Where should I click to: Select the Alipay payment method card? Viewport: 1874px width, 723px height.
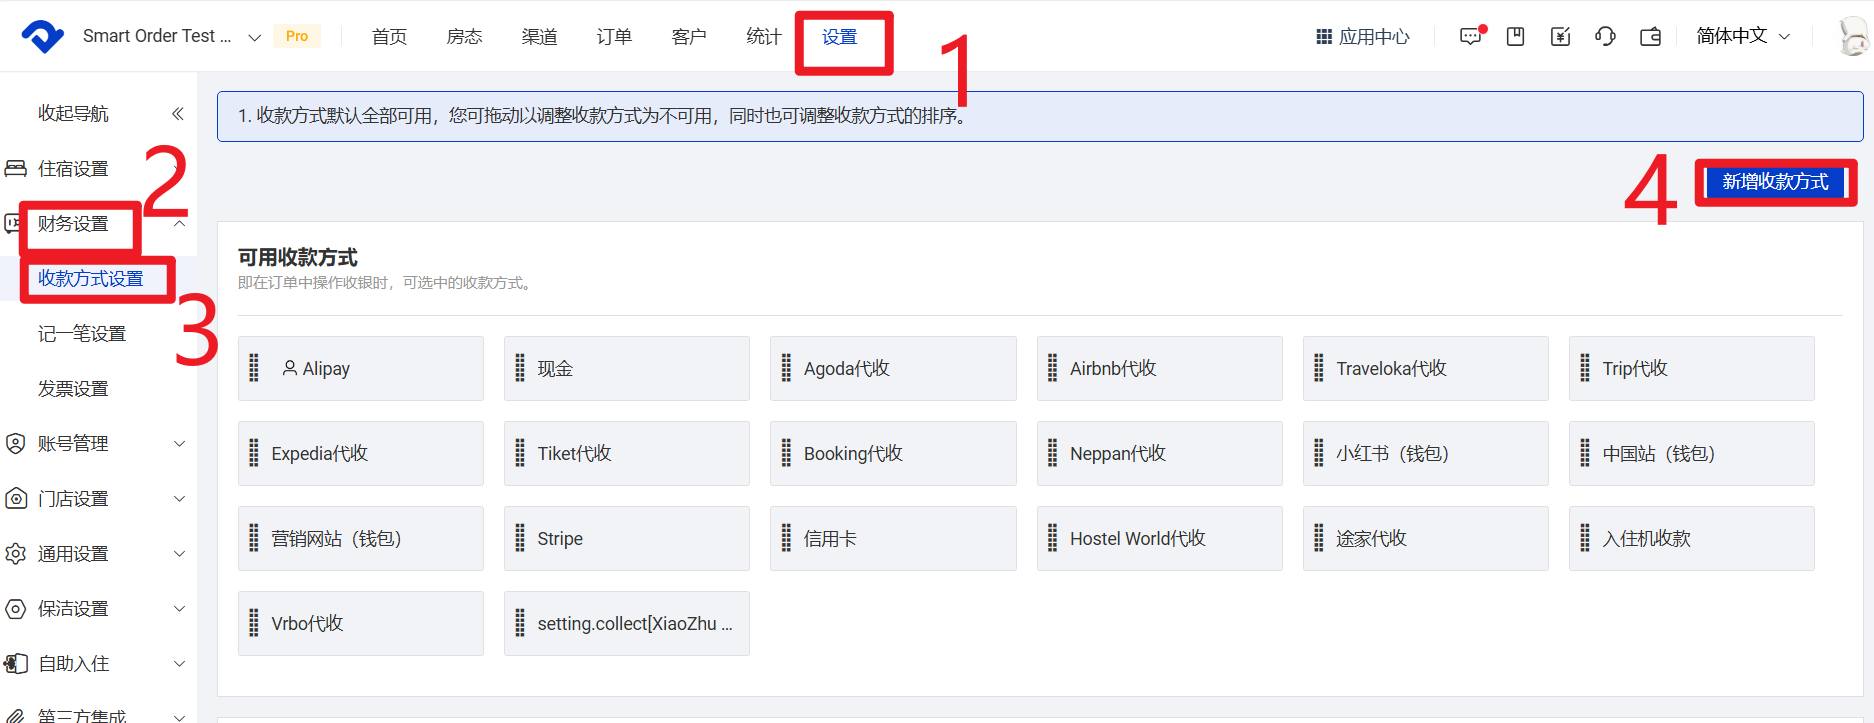(360, 369)
